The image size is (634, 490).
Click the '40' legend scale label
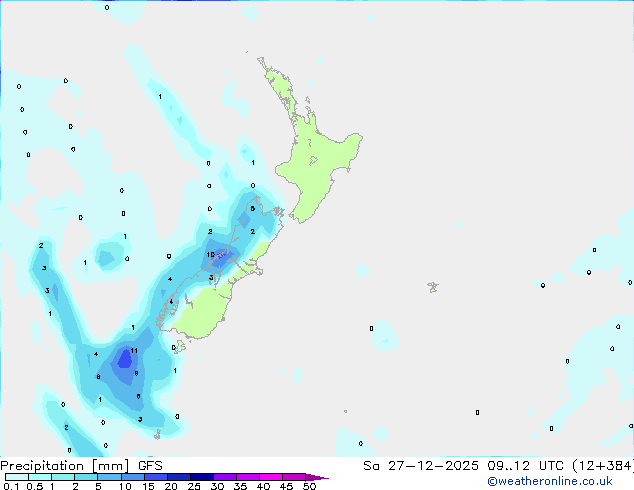point(263,486)
